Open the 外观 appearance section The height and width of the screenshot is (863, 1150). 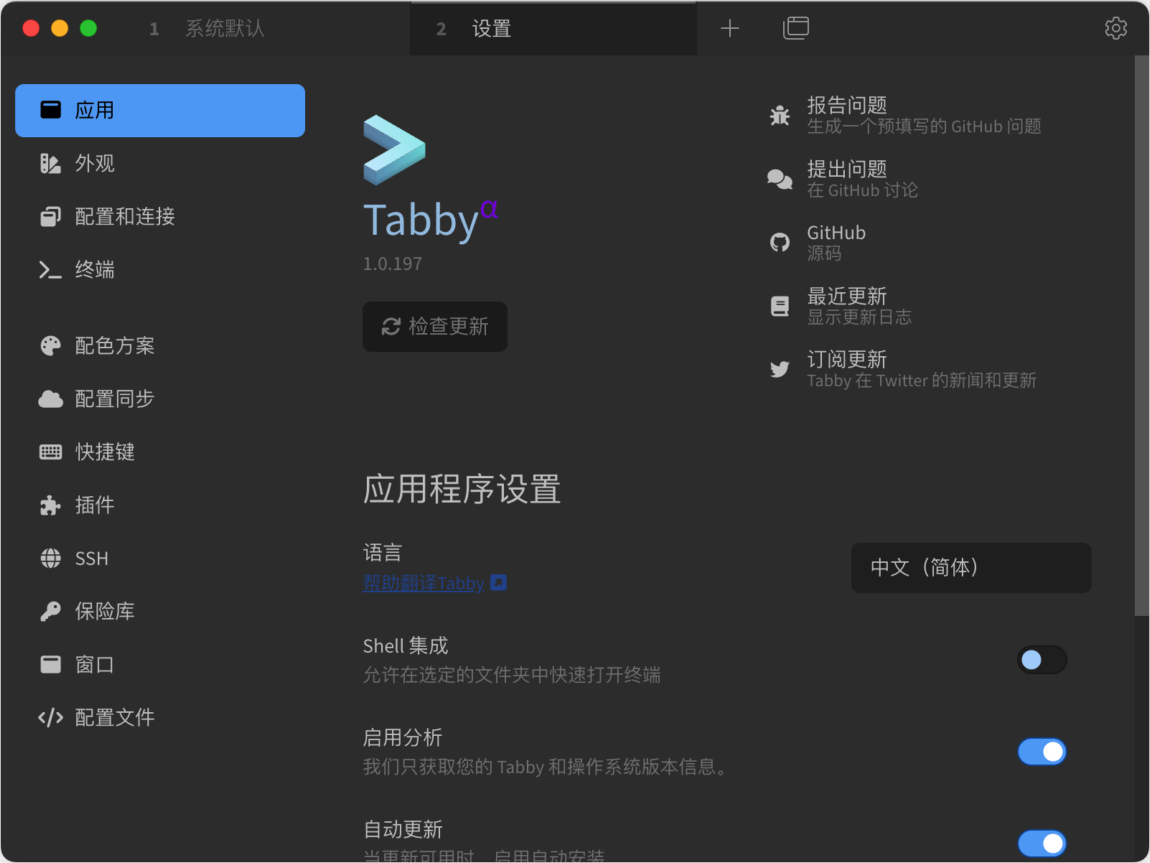click(160, 164)
